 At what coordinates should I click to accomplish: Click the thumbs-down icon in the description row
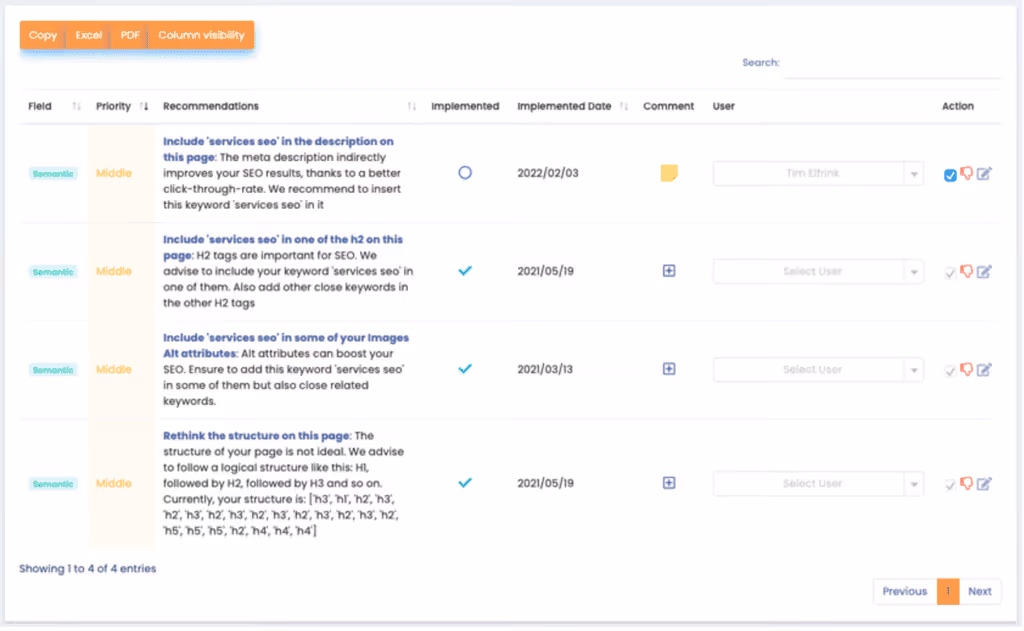pos(967,173)
